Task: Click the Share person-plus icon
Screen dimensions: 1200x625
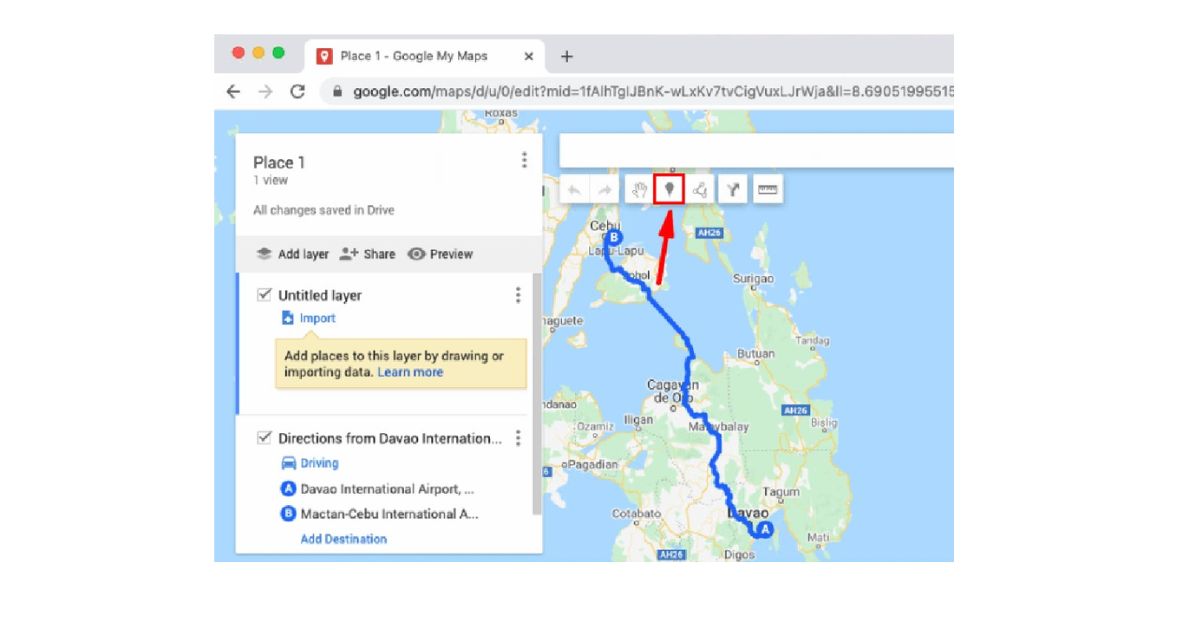Action: pyautogui.click(x=348, y=254)
